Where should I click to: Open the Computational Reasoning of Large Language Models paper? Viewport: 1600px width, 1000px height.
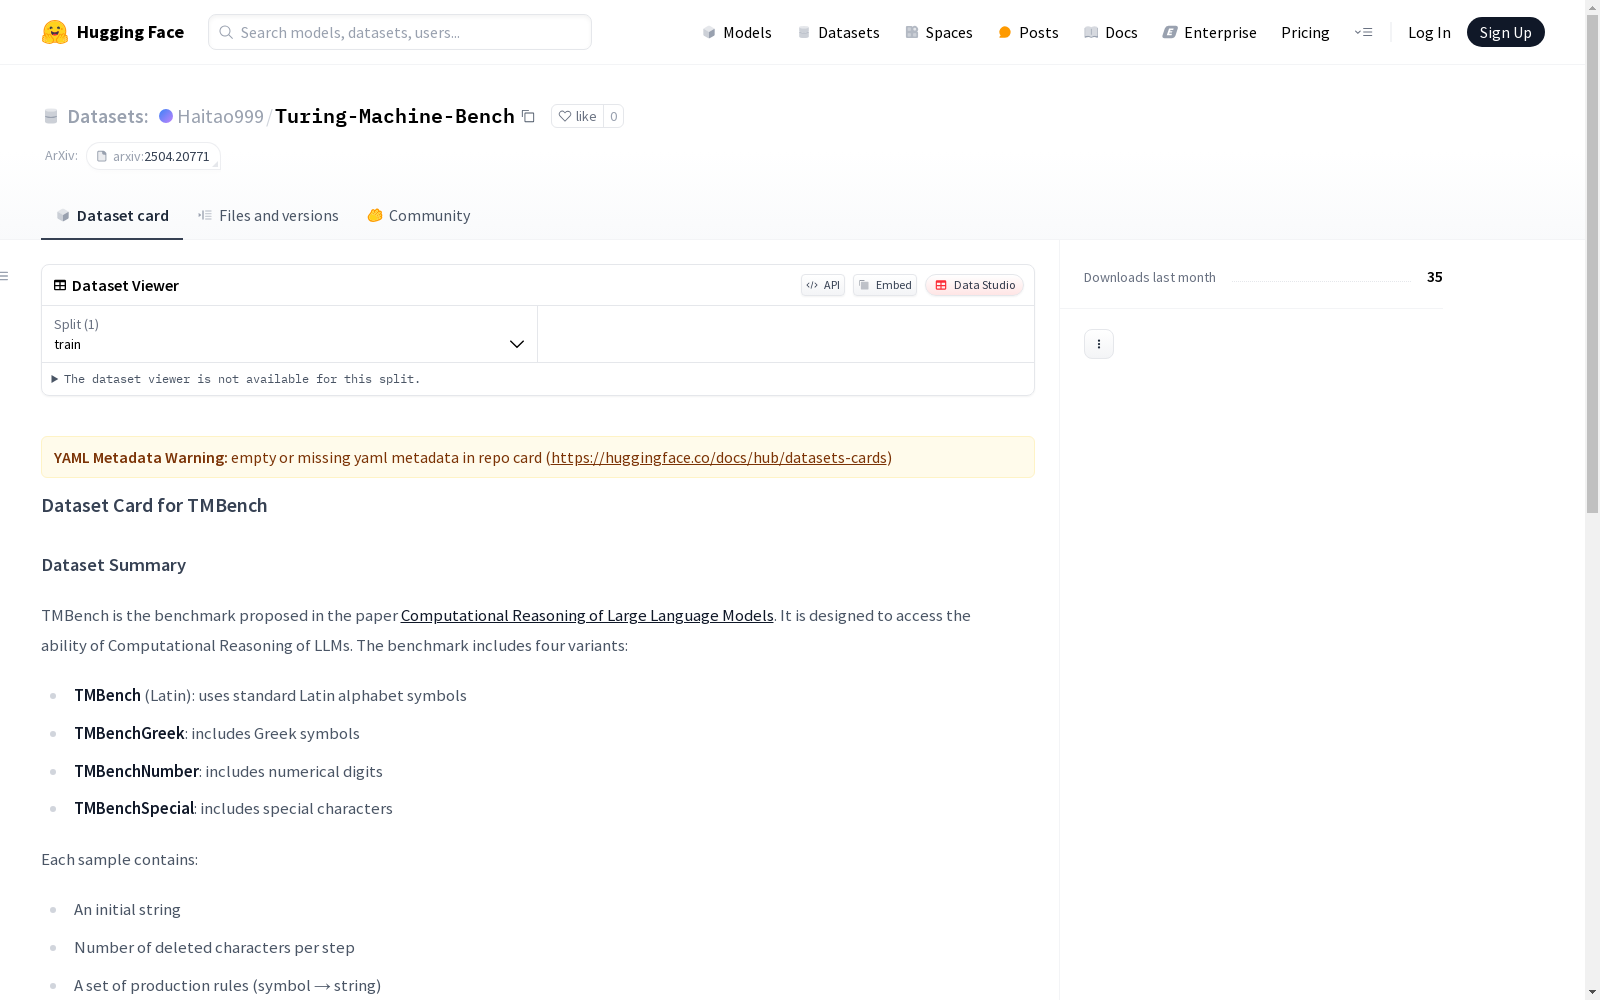(587, 616)
